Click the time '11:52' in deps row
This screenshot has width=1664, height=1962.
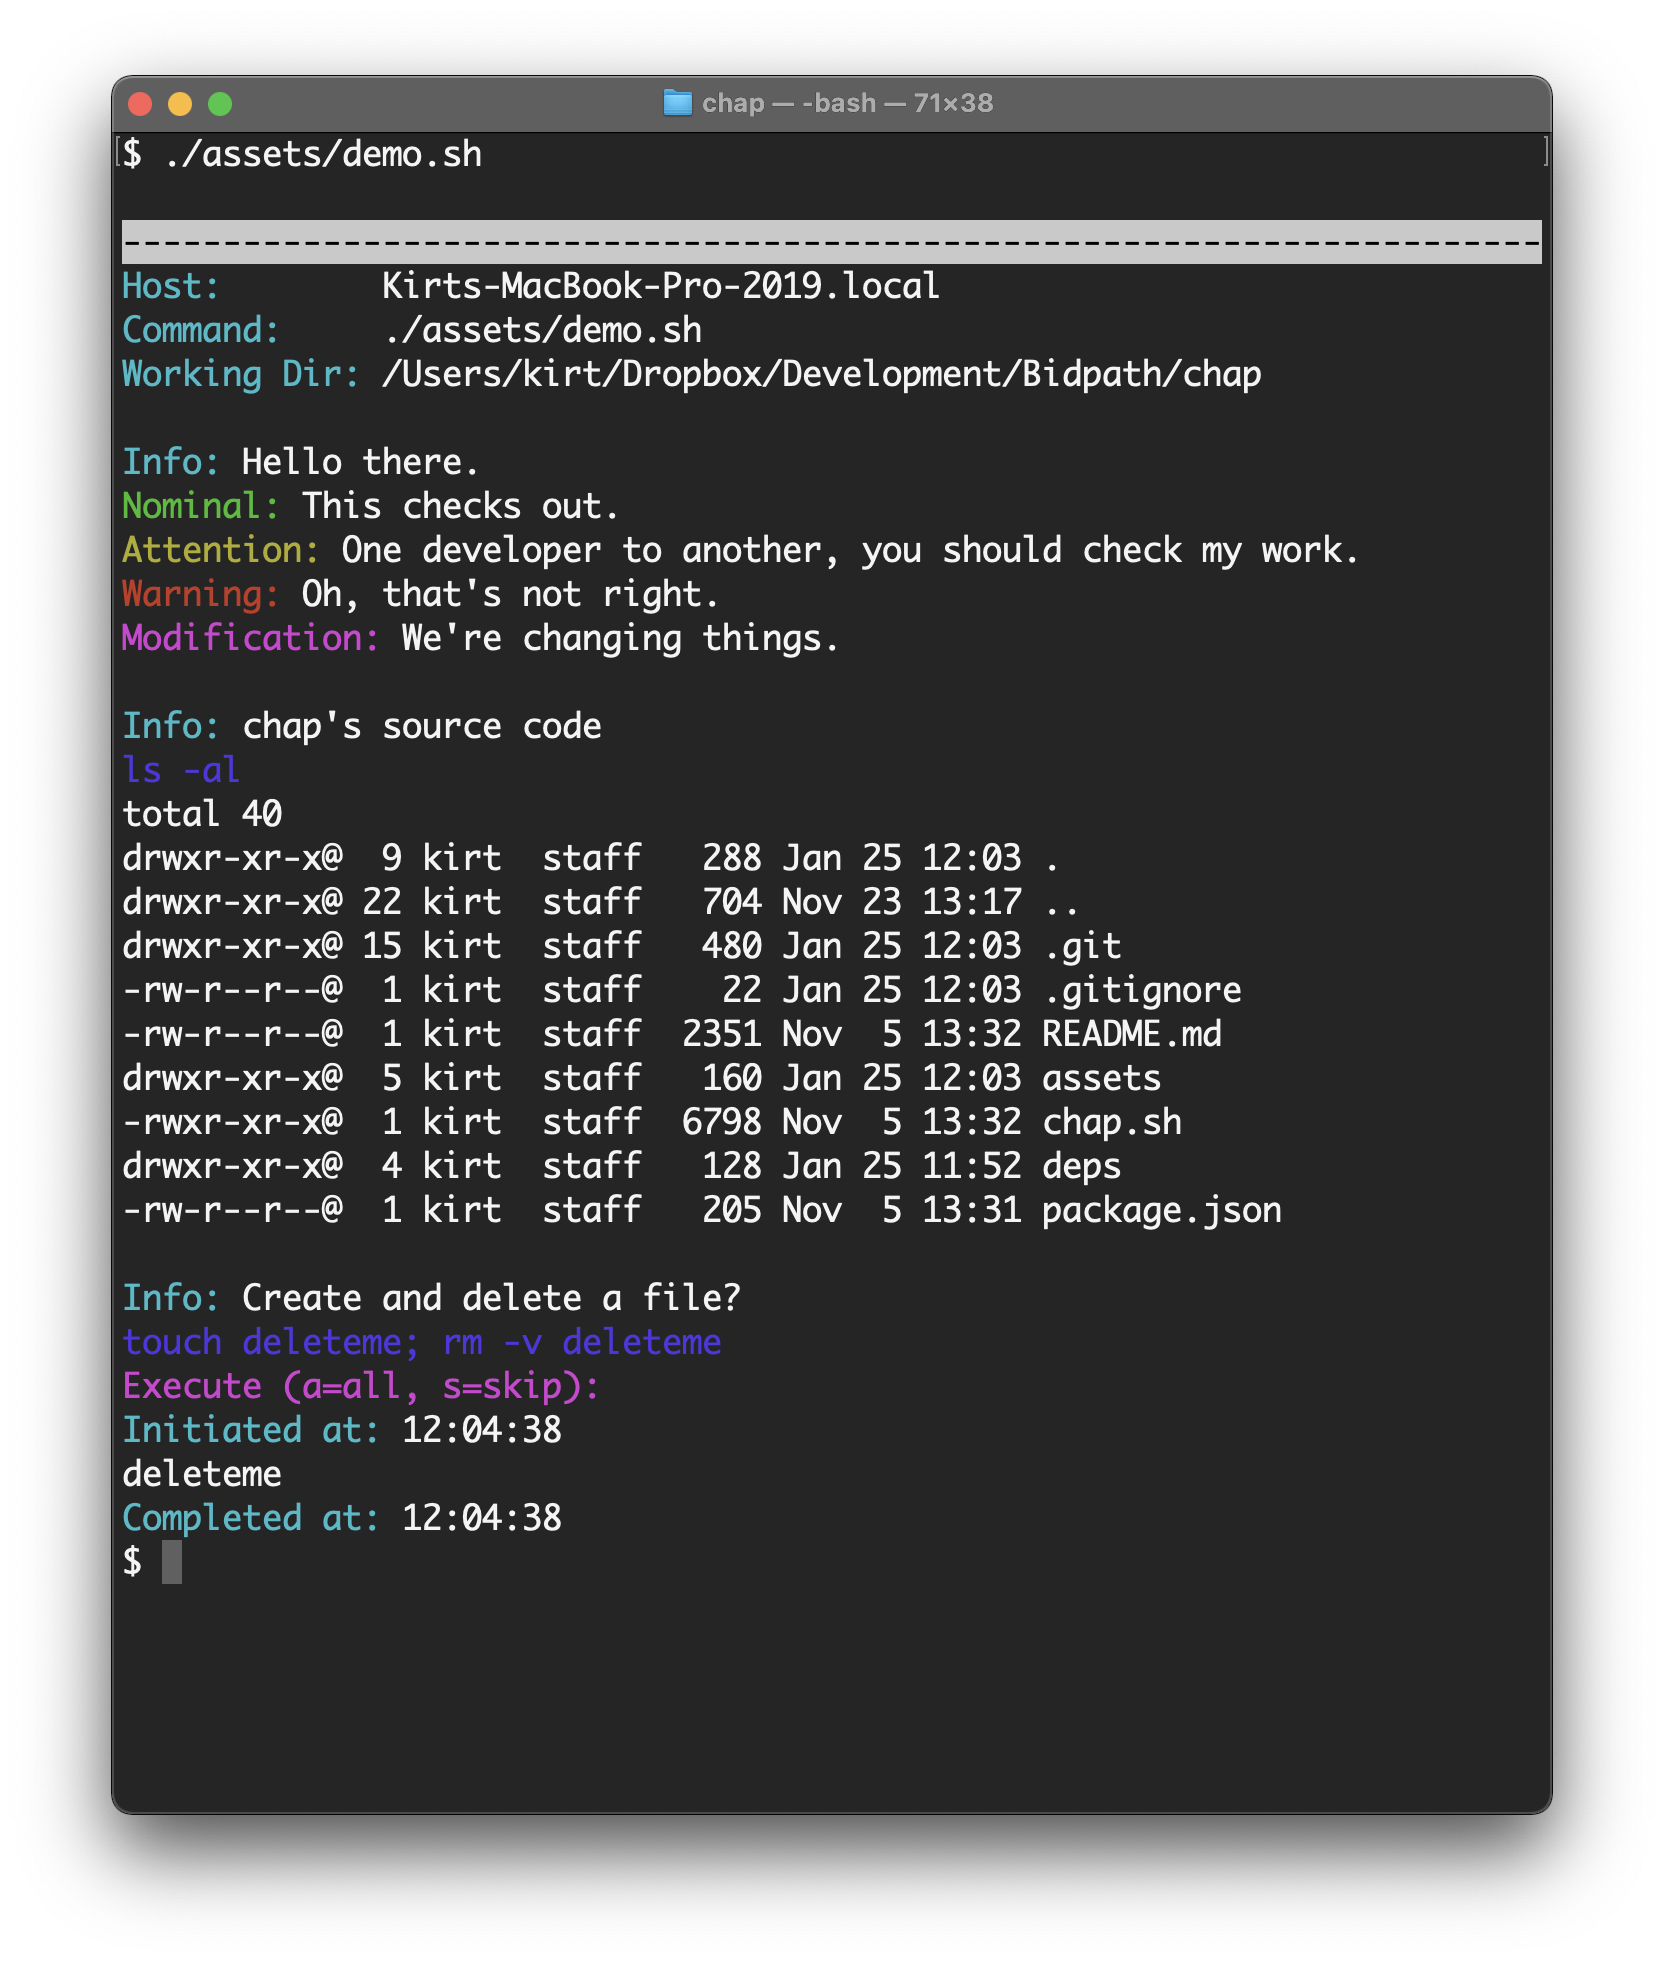[972, 1166]
